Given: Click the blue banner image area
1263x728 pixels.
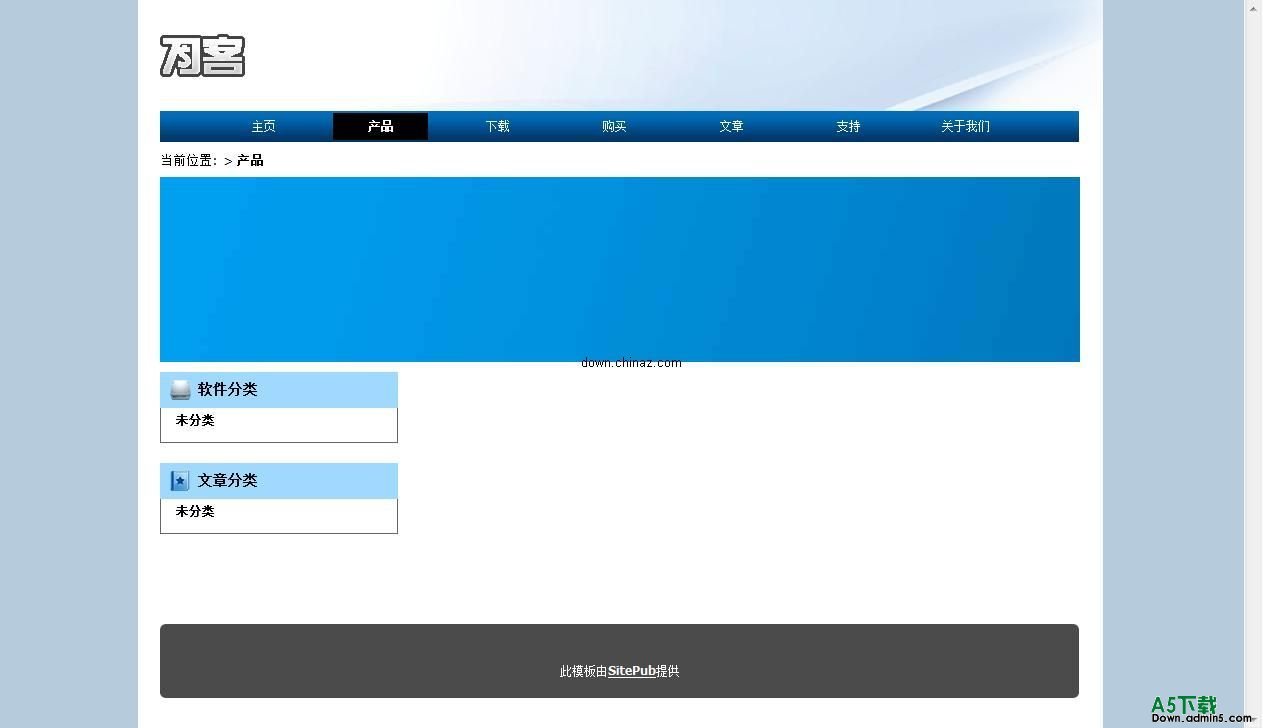Looking at the screenshot, I should 619,268.
